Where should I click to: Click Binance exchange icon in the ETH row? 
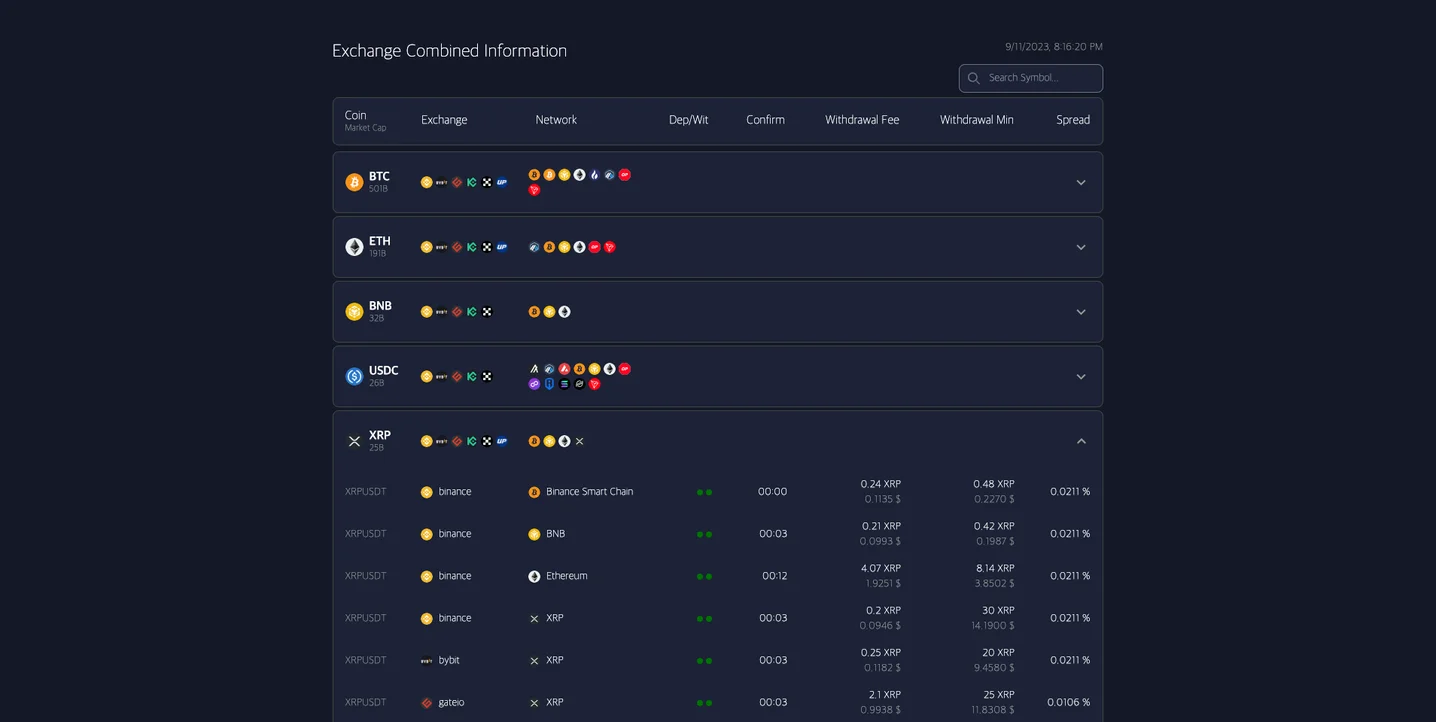click(x=427, y=247)
